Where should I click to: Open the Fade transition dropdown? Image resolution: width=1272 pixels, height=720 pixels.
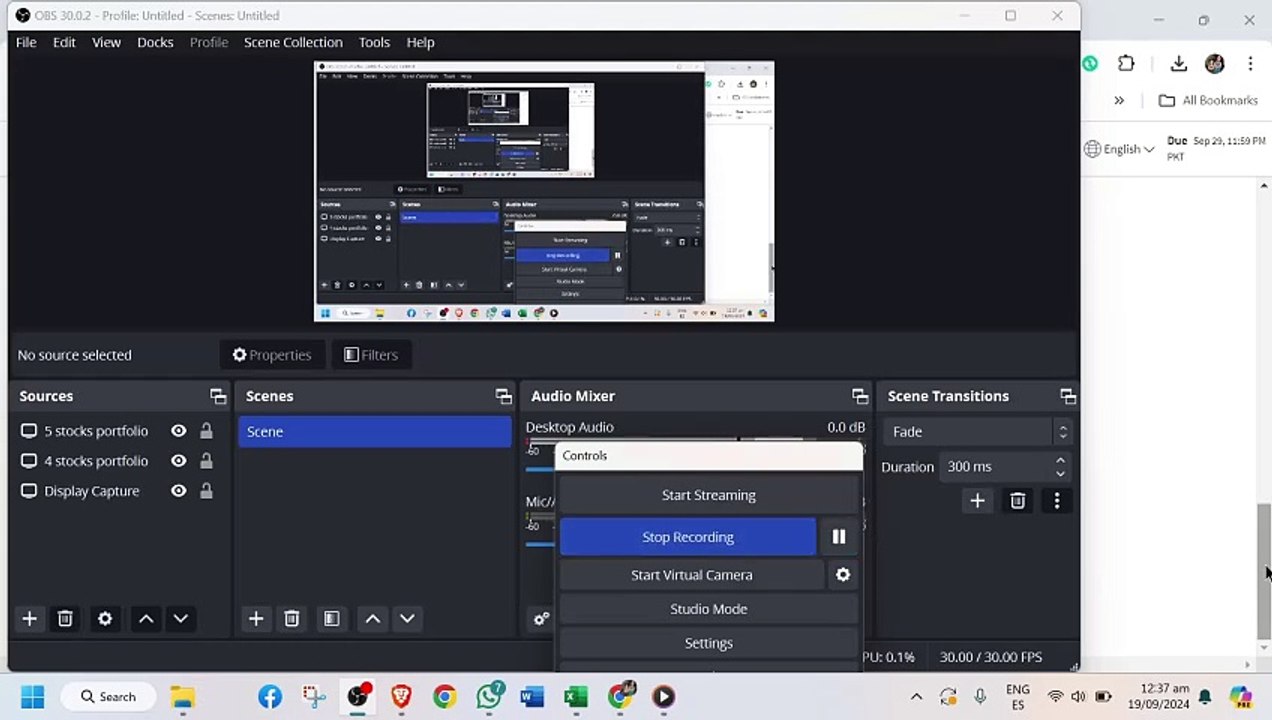[x=977, y=432]
